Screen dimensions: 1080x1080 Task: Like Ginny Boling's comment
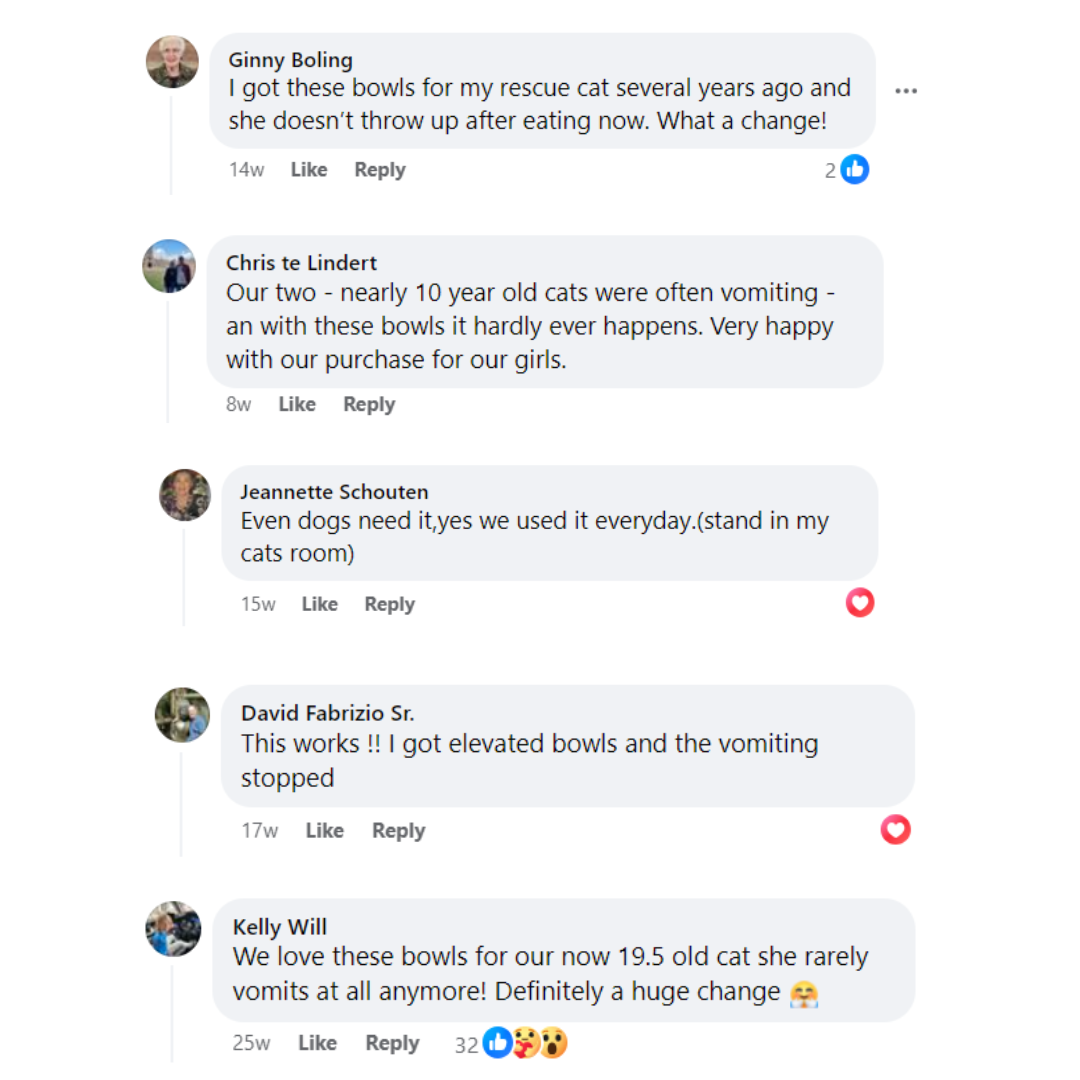point(309,170)
